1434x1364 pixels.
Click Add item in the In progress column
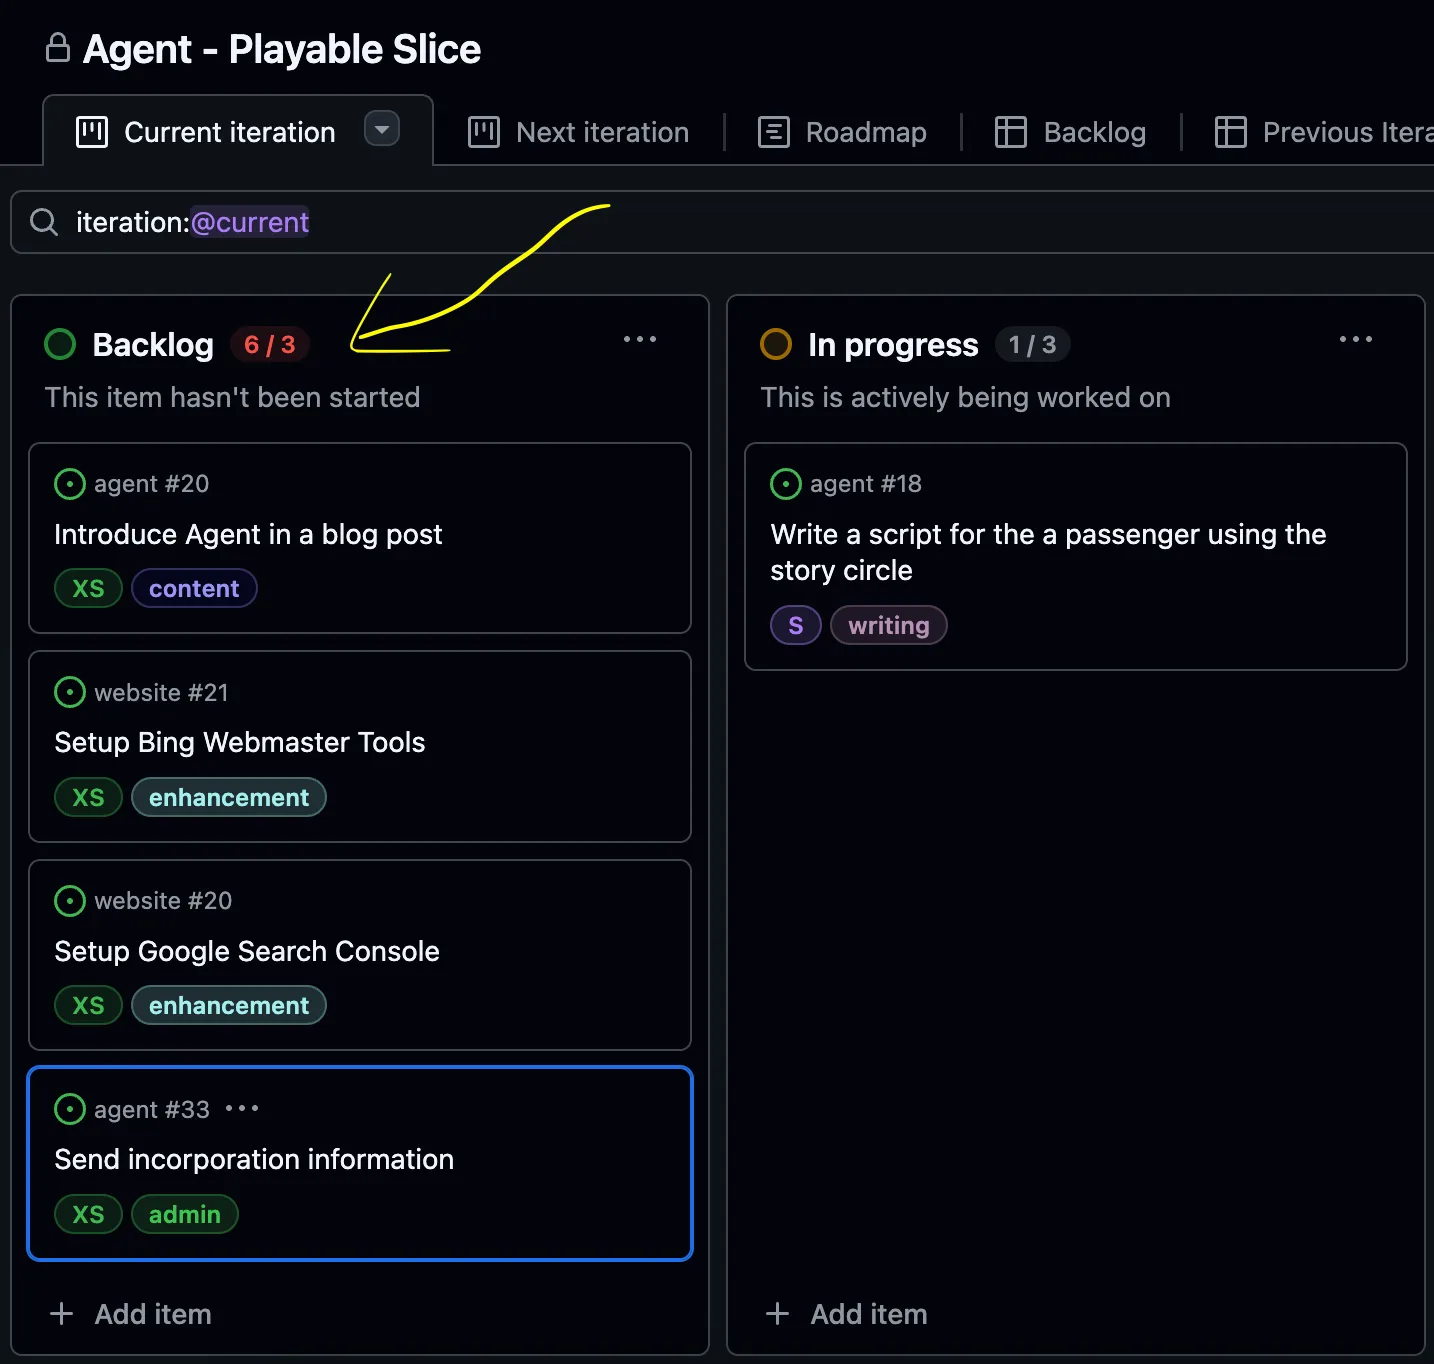pyautogui.click(x=846, y=1314)
